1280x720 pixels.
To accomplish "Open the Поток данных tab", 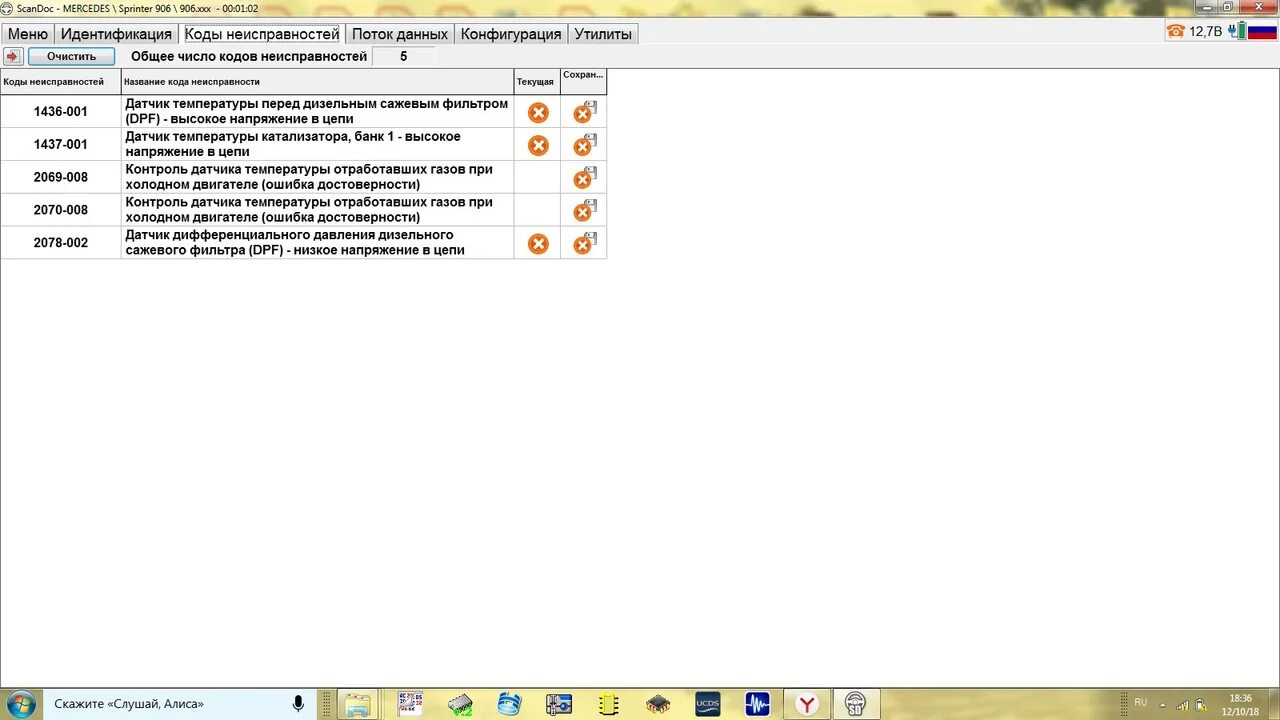I will [400, 34].
